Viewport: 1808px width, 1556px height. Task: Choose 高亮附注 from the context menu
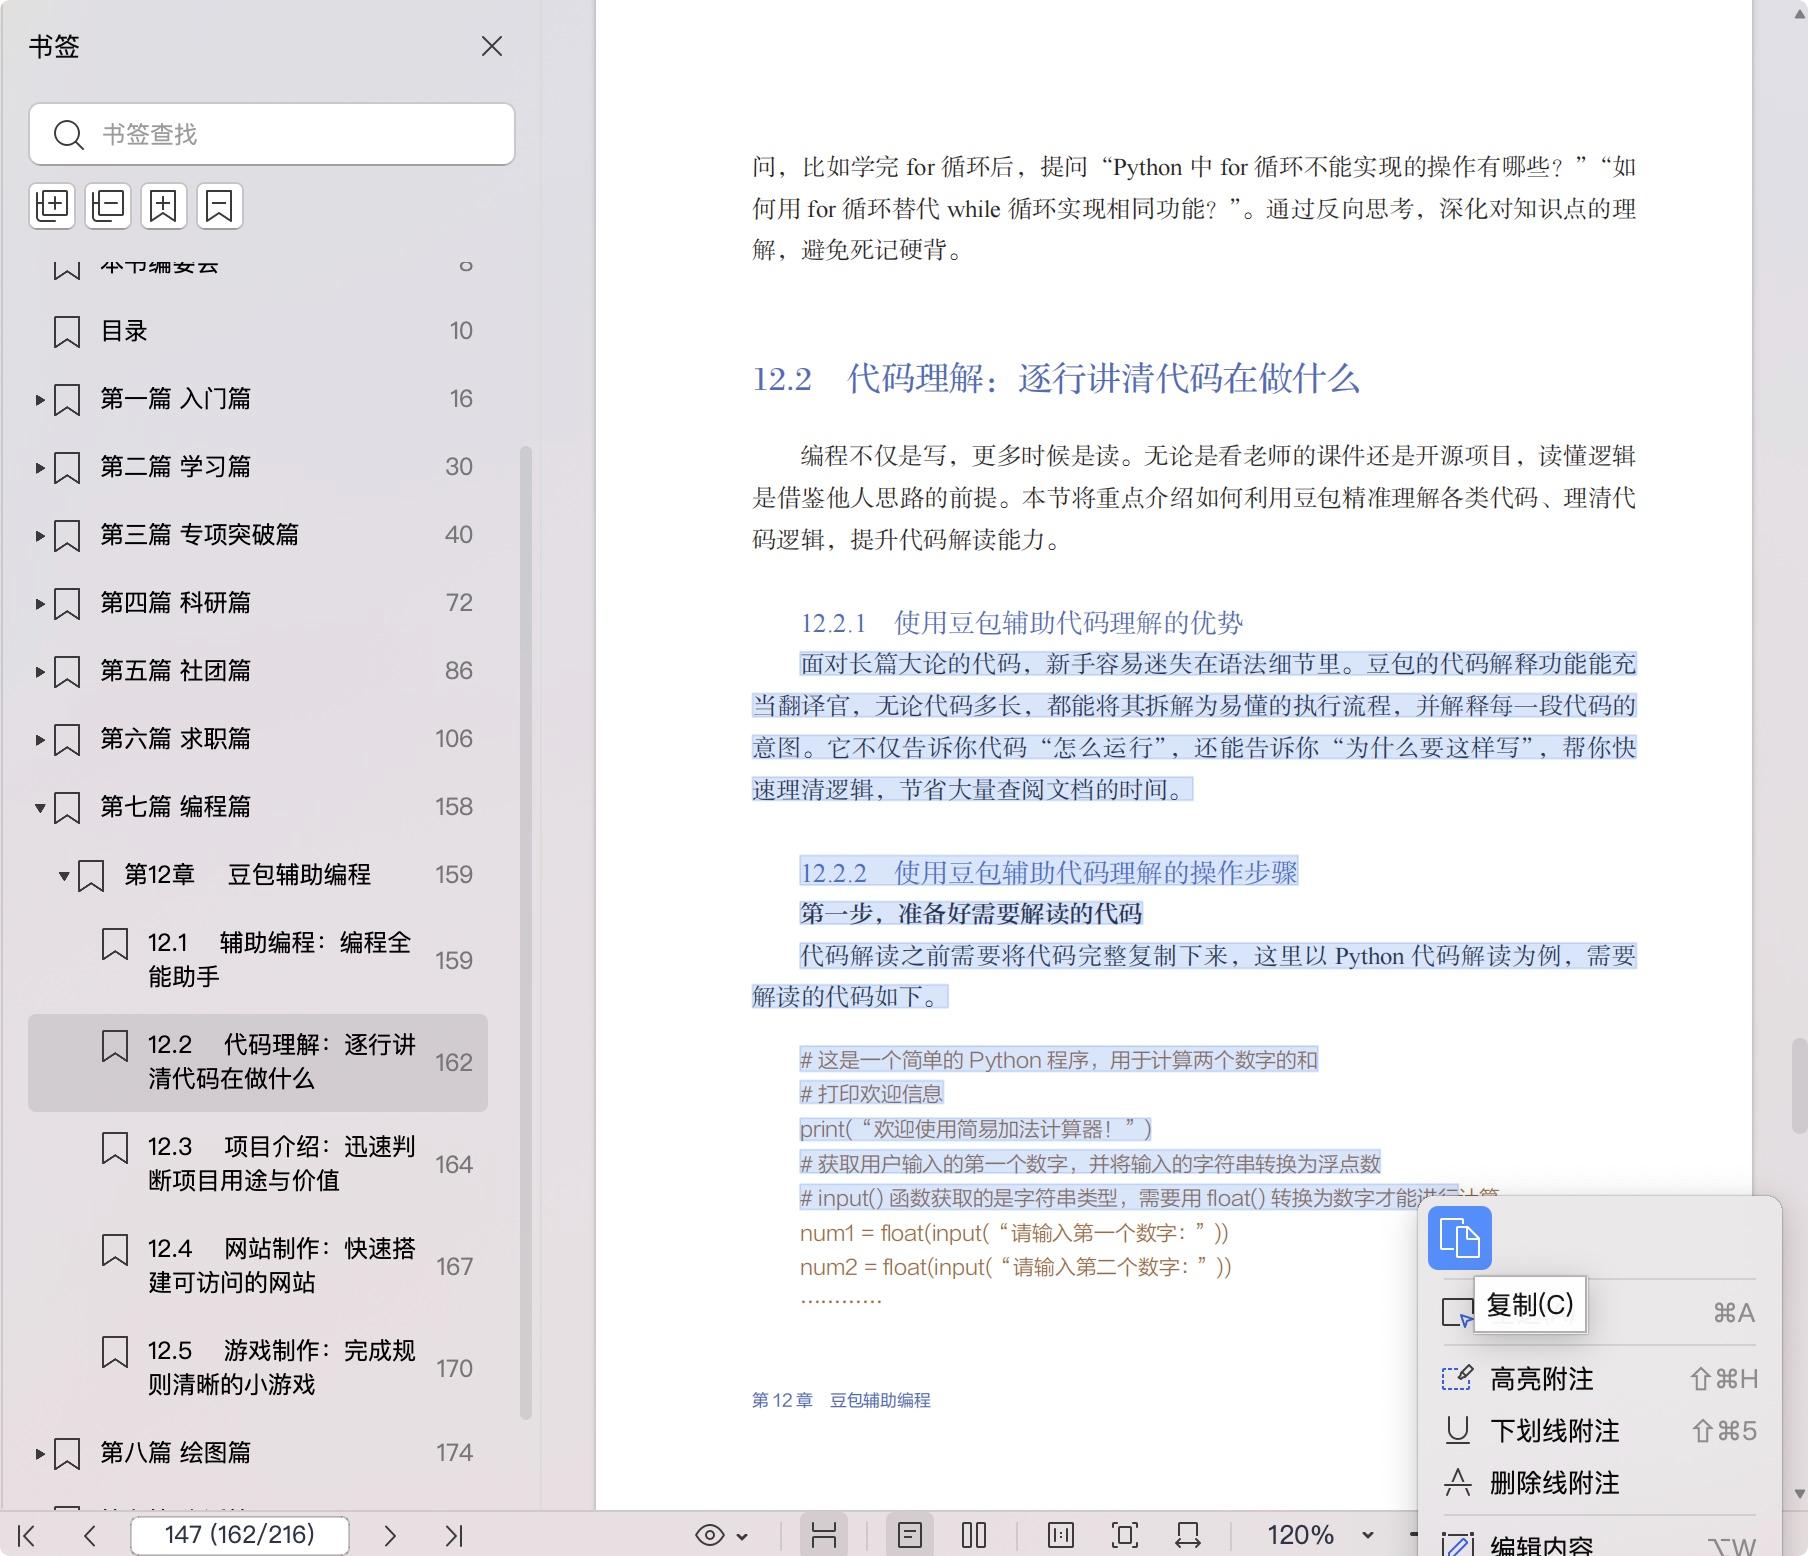[x=1600, y=1379]
